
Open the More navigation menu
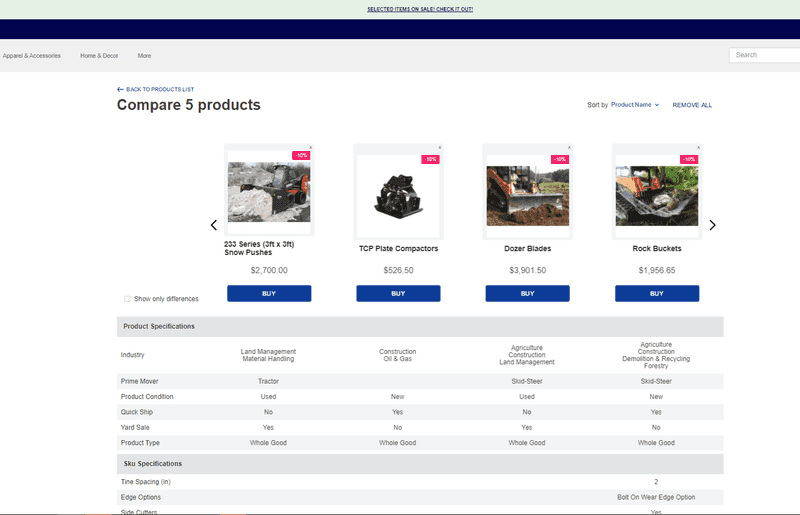click(144, 56)
